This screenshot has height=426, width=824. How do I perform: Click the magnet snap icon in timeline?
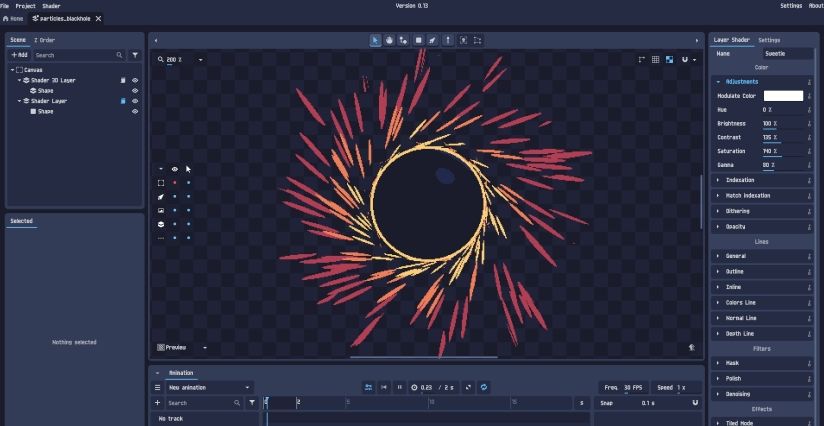695,403
